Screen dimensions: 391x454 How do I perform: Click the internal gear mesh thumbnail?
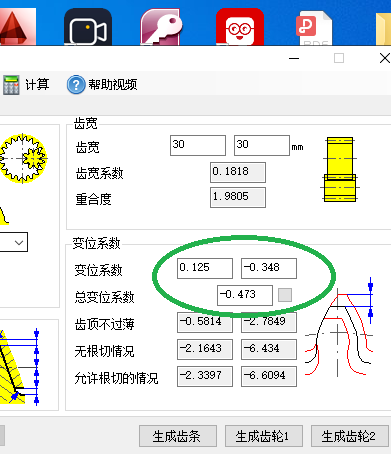tap(23, 158)
